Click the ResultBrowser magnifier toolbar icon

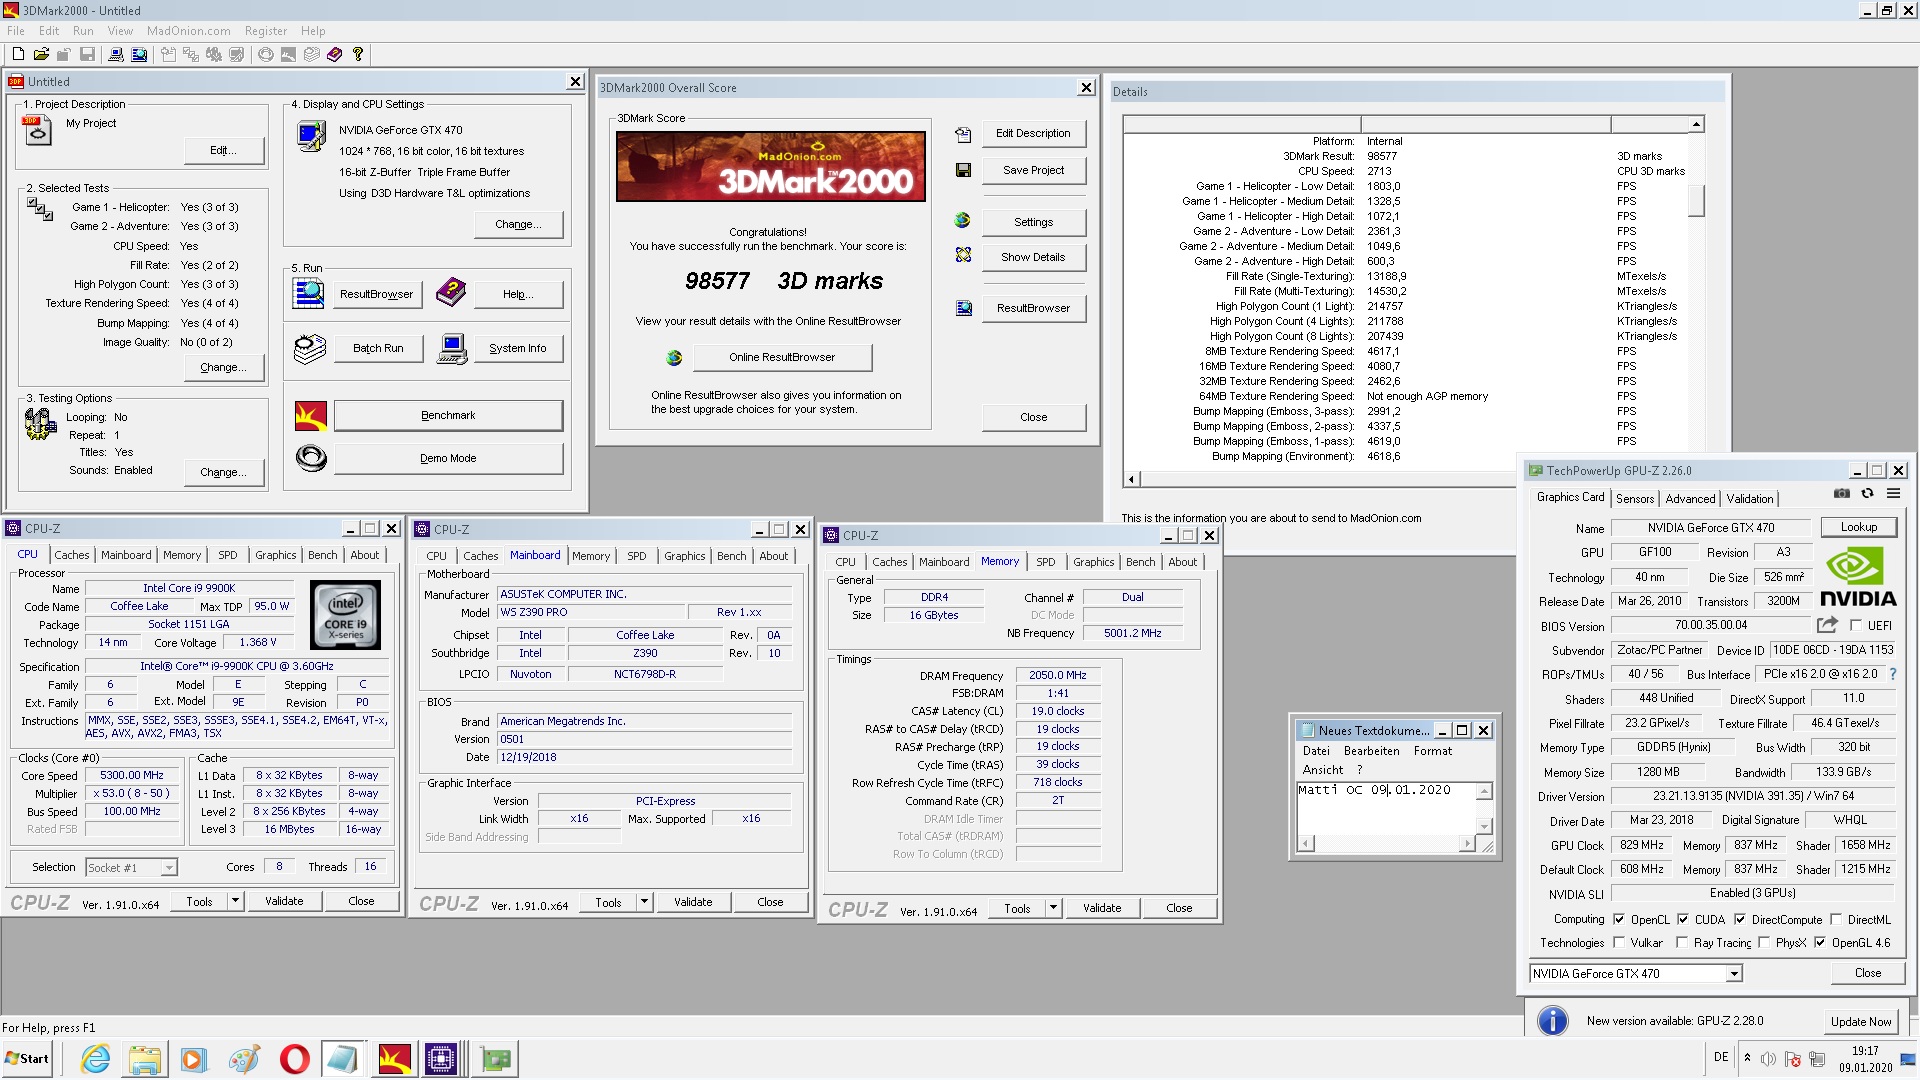point(138,54)
